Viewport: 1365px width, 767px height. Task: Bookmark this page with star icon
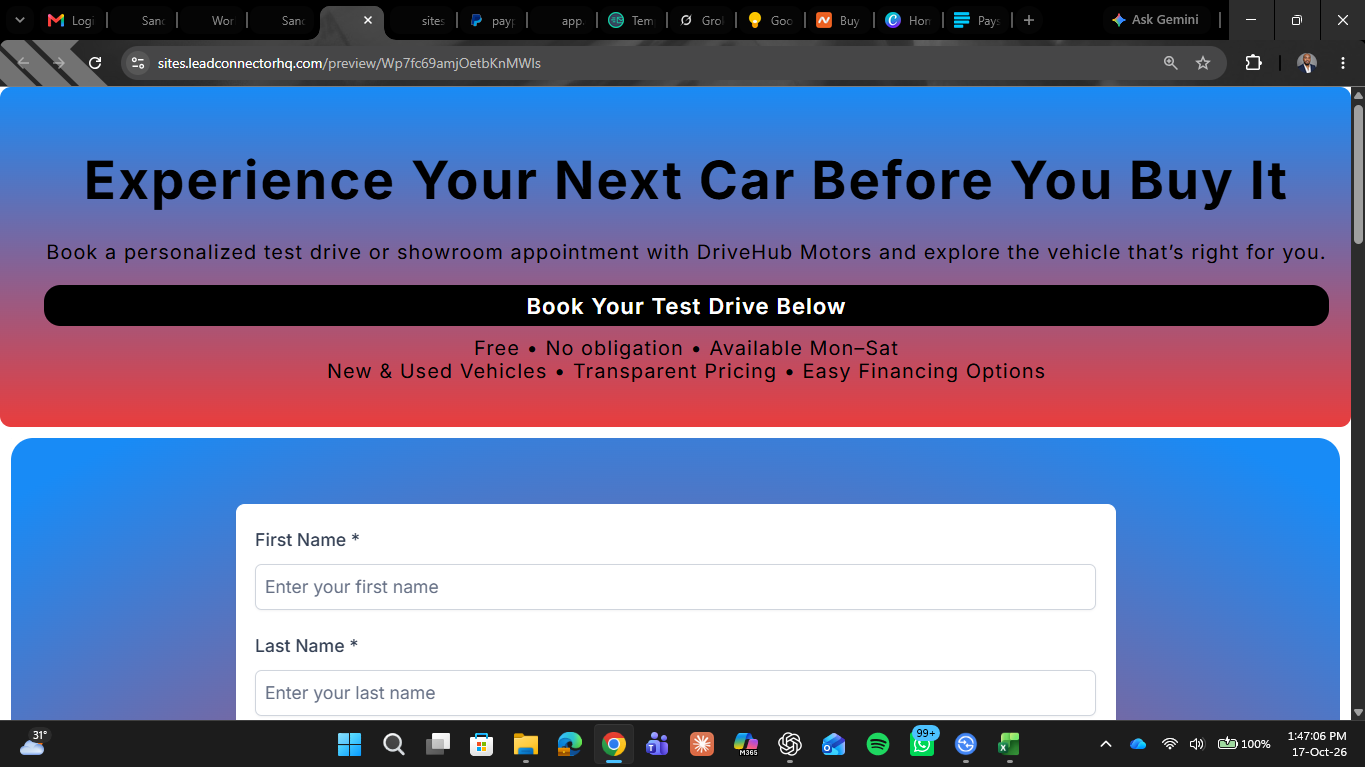pos(1203,63)
